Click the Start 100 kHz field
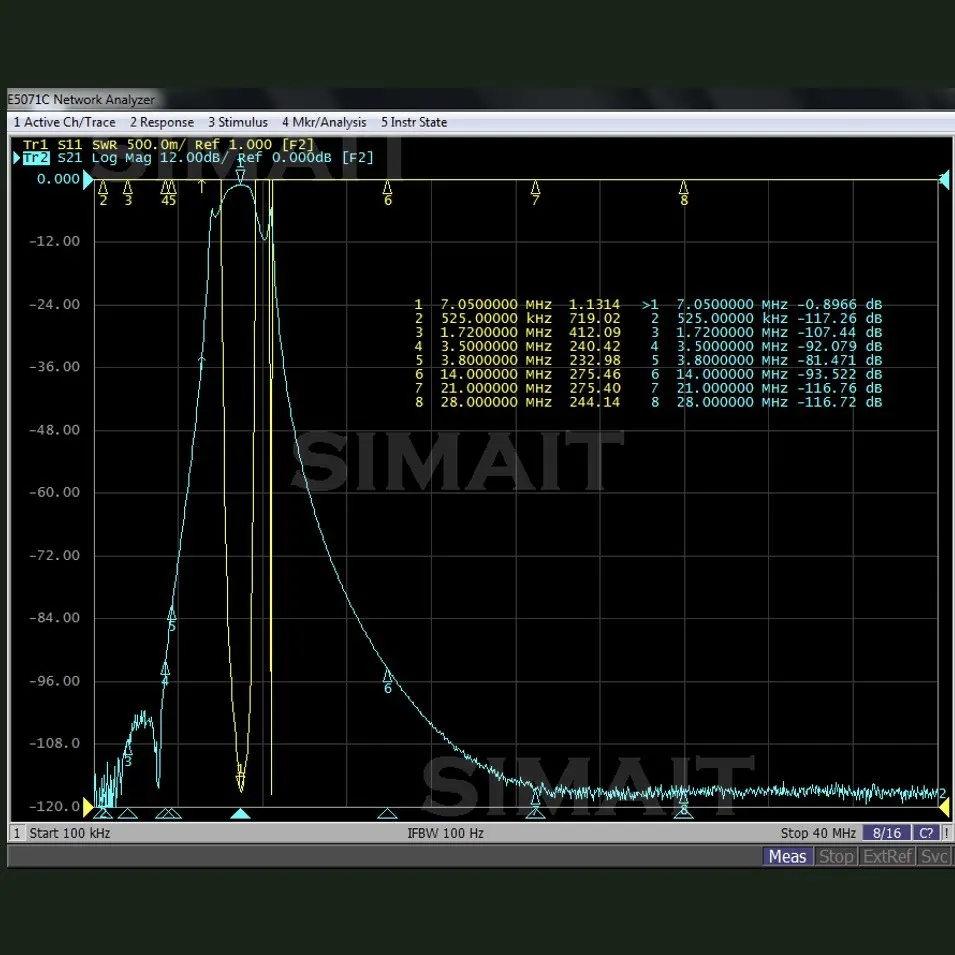This screenshot has width=955, height=955. tap(69, 833)
